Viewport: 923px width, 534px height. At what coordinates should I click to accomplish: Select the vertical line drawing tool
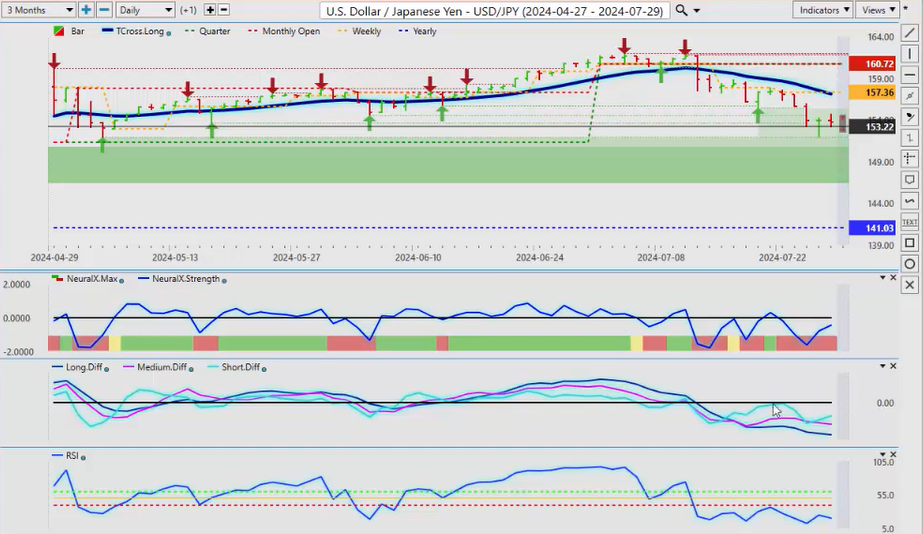coord(909,54)
